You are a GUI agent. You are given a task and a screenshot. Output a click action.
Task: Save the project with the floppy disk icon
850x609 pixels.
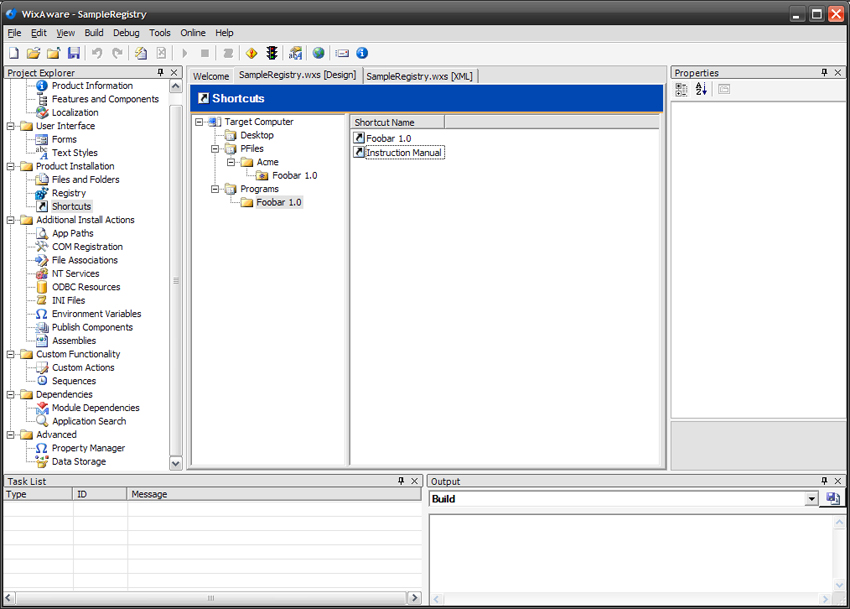click(x=74, y=53)
